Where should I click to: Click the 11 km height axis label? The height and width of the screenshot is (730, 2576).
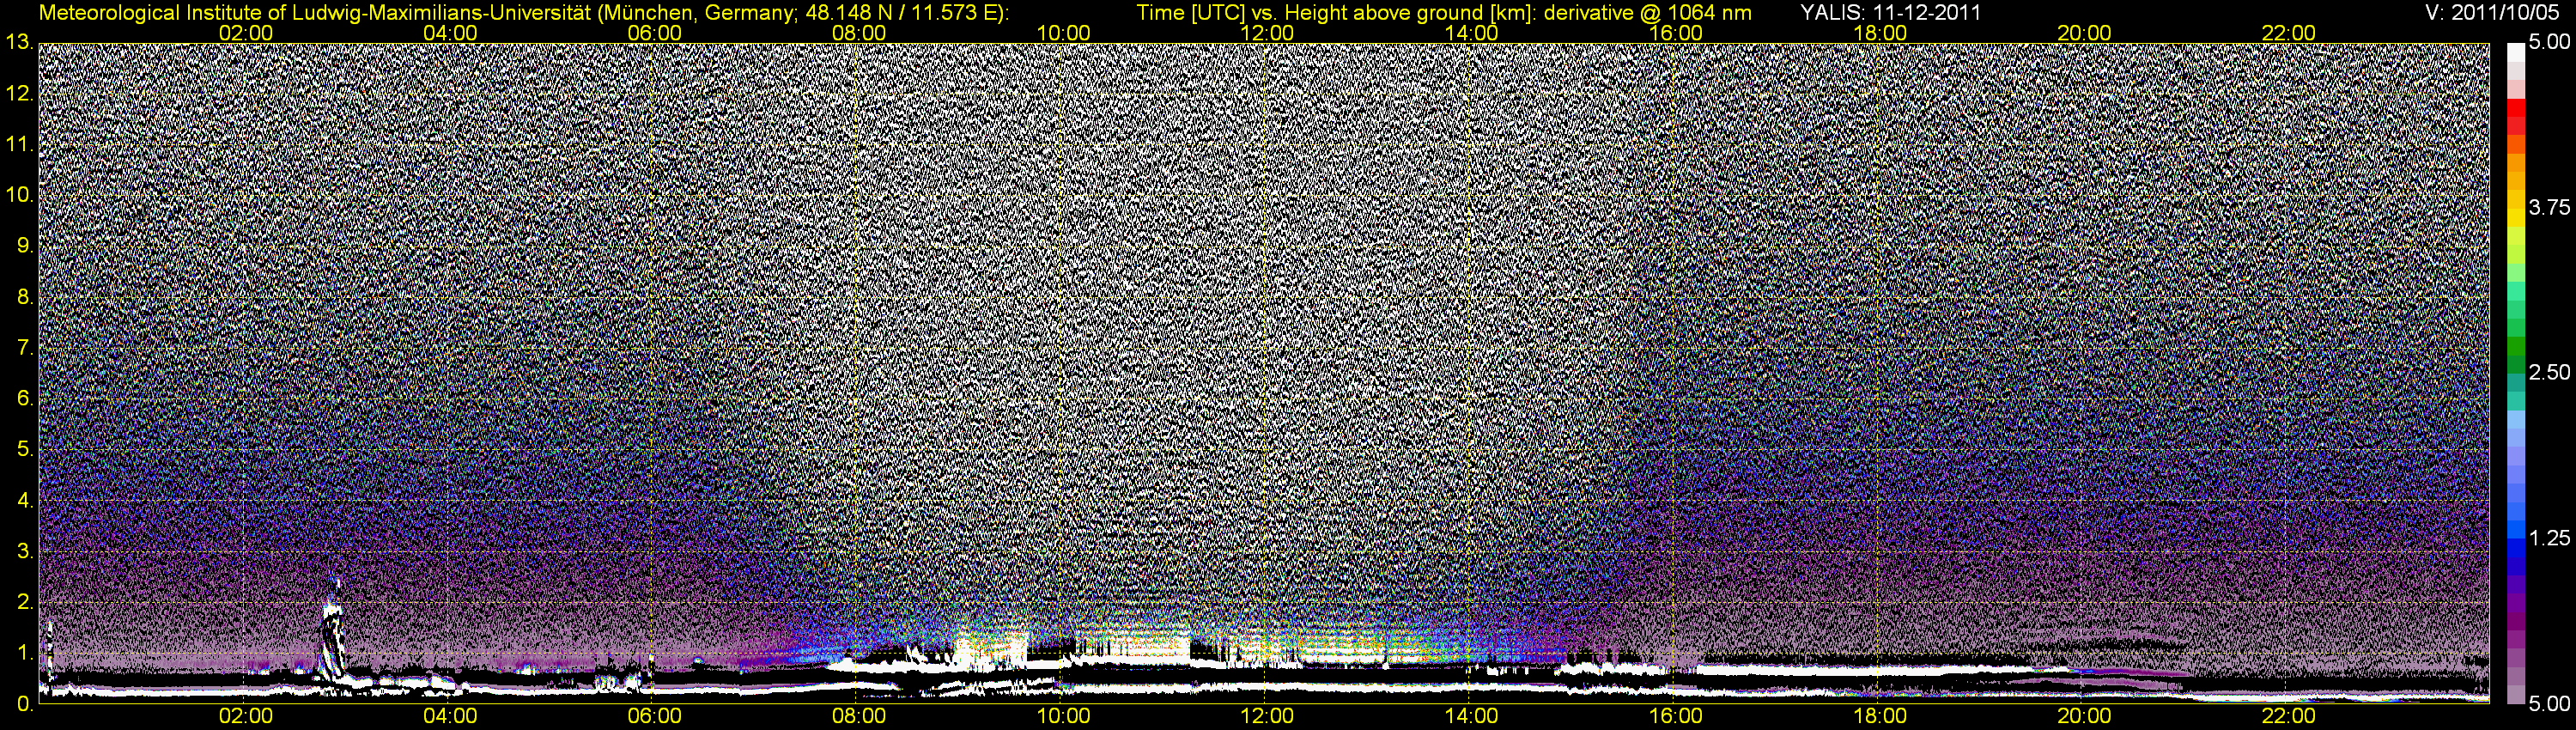pyautogui.click(x=19, y=145)
